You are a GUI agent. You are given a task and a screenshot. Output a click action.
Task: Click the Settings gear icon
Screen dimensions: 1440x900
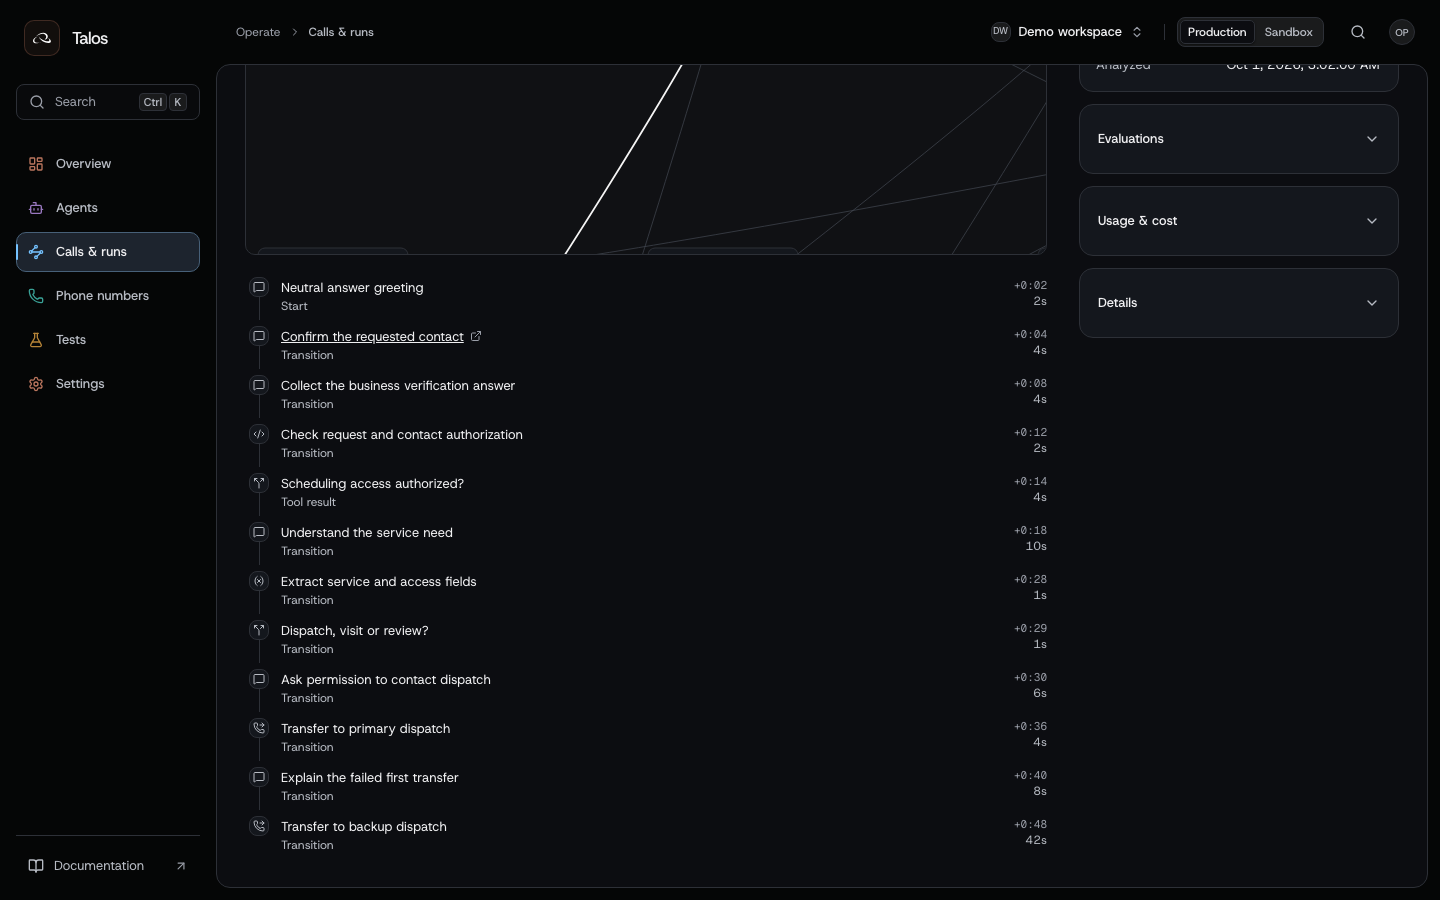(36, 384)
